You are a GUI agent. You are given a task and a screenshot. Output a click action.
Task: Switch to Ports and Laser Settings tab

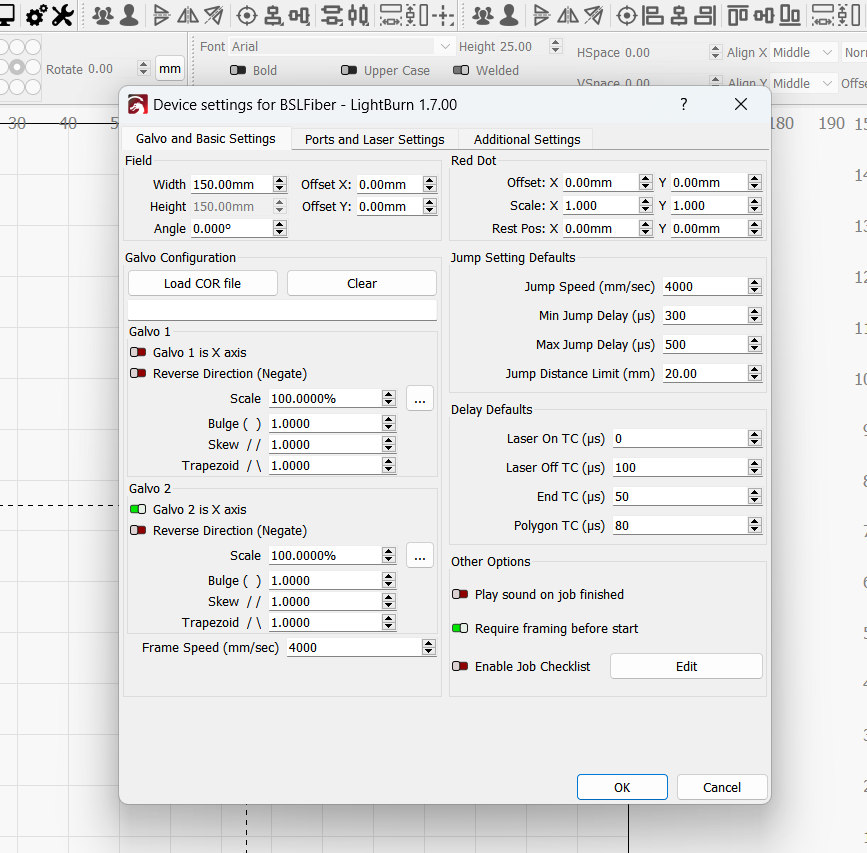[375, 139]
